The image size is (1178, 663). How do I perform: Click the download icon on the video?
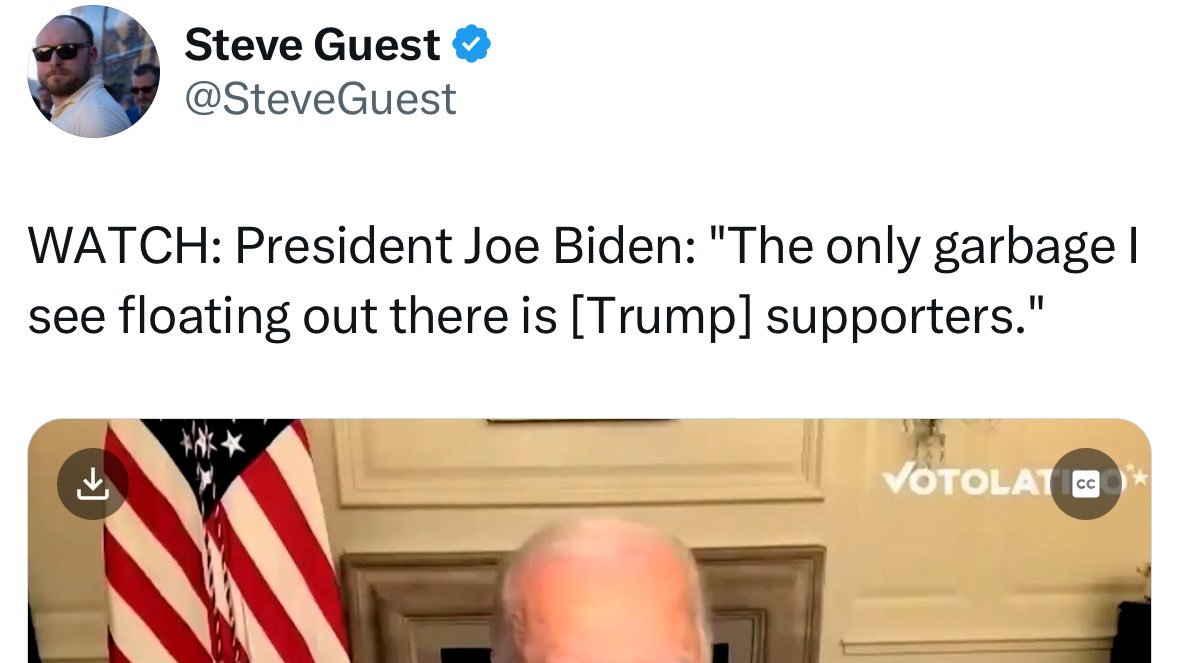92,483
